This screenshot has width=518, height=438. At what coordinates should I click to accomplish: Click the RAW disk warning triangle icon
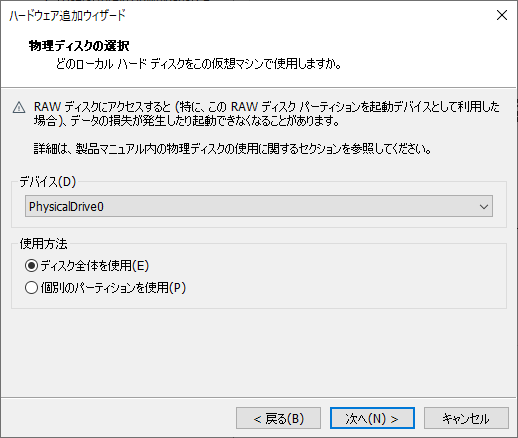(x=19, y=108)
